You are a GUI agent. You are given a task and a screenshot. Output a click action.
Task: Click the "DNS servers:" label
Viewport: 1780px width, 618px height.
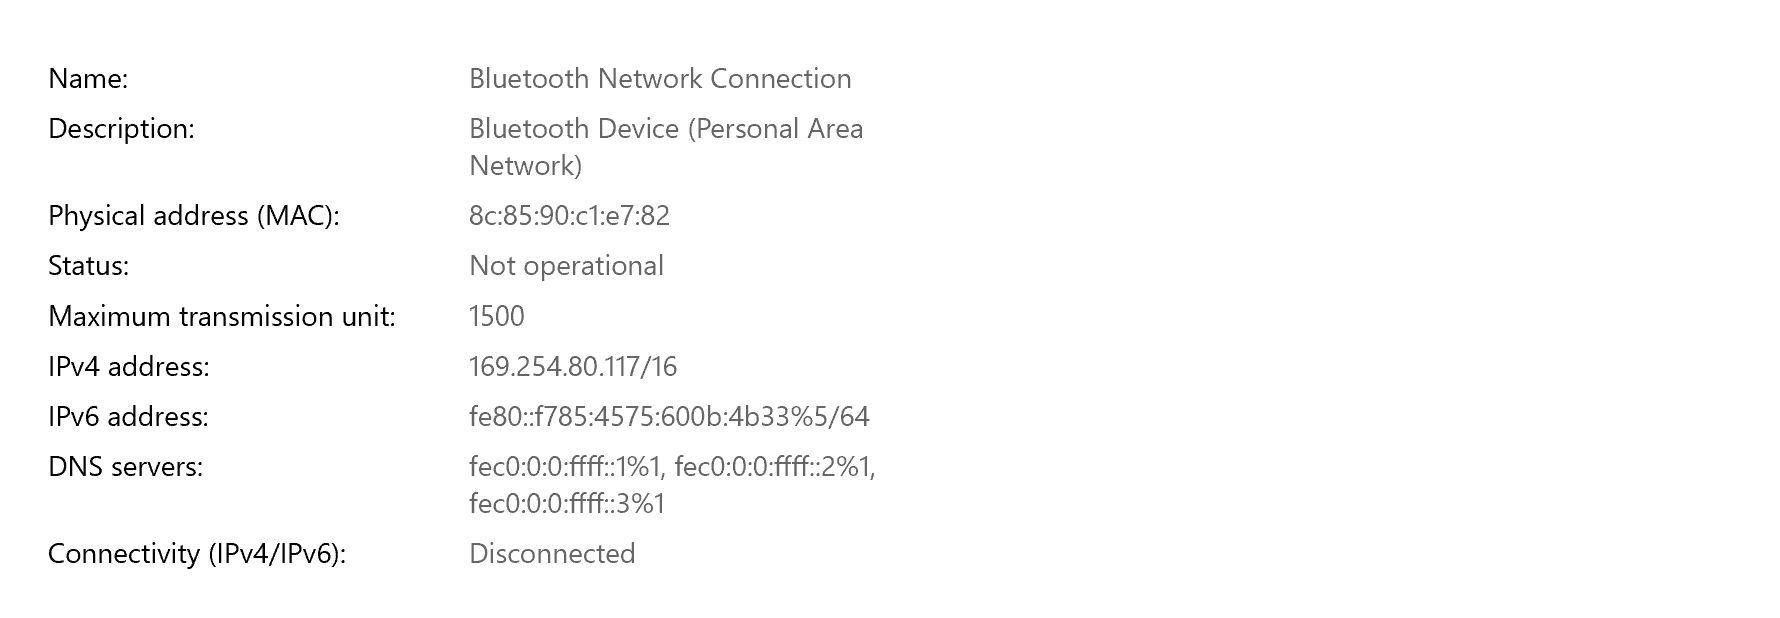(x=125, y=467)
